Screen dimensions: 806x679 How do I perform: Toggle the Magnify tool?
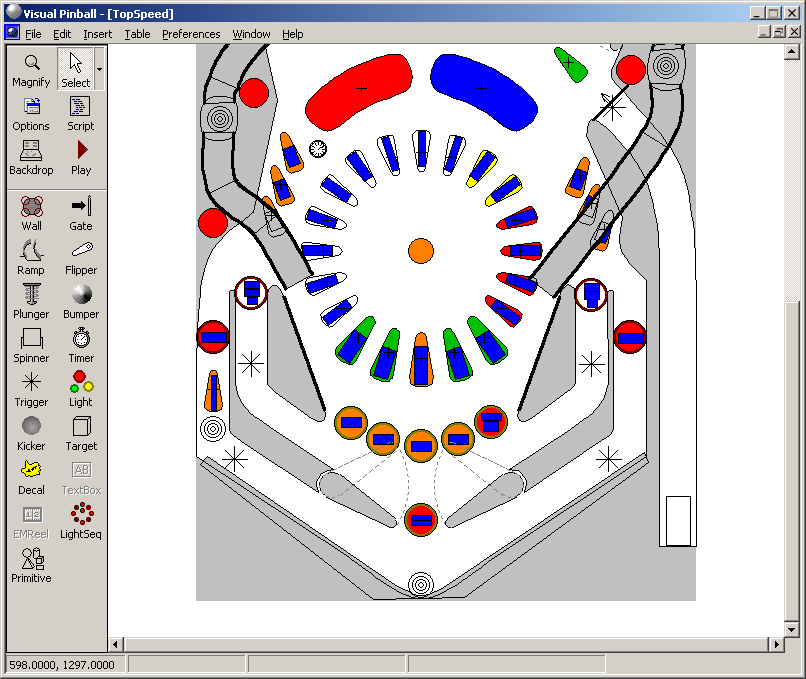31,69
